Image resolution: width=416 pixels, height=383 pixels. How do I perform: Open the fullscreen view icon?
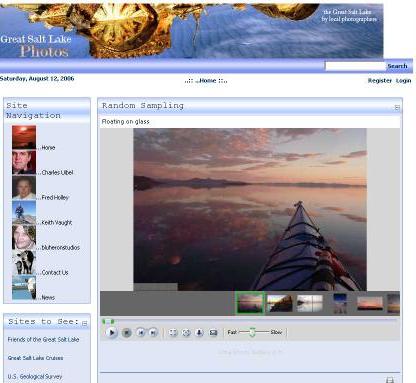point(173,332)
